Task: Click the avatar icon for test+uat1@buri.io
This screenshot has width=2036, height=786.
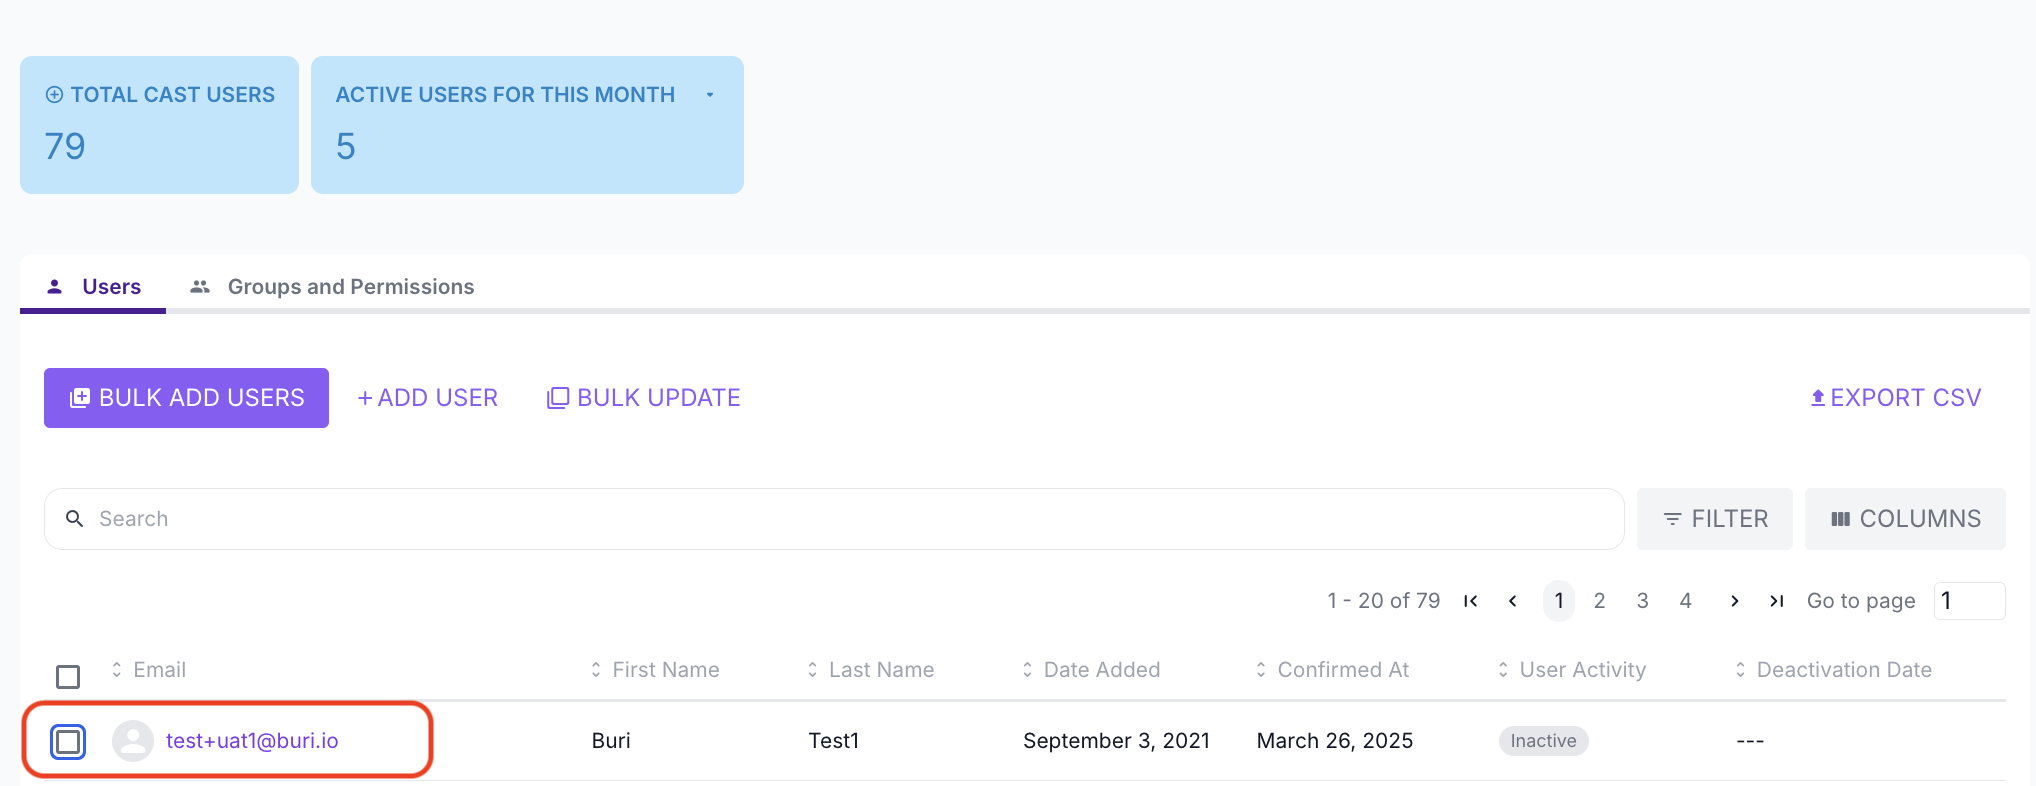Action: coord(132,741)
